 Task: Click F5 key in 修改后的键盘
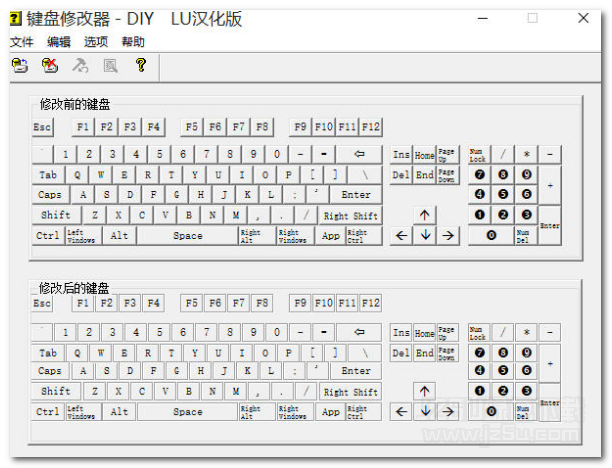tap(191, 303)
